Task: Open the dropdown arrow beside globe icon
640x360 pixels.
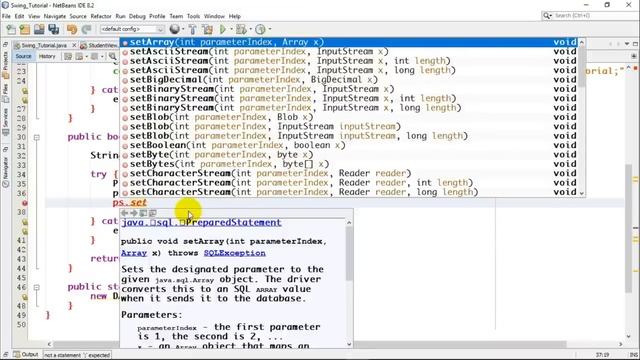Action: pos(182,29)
